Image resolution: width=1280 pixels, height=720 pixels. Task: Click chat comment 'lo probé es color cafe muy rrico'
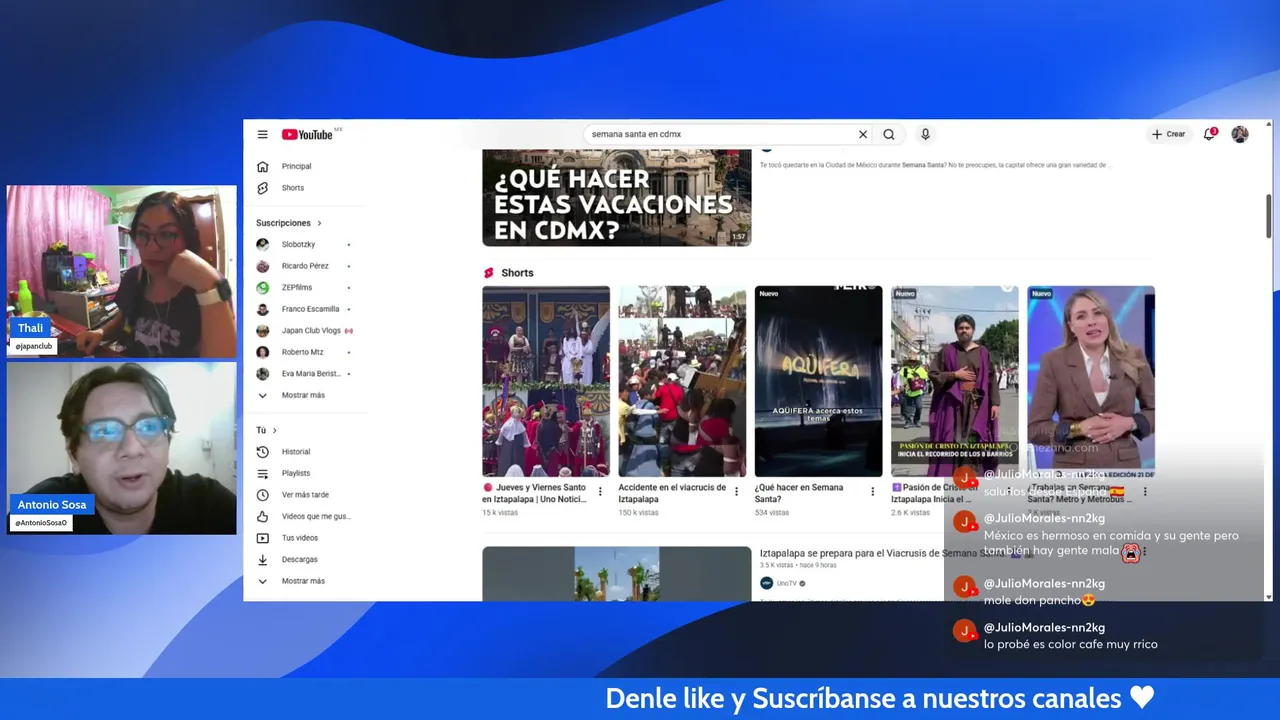coord(1071,644)
